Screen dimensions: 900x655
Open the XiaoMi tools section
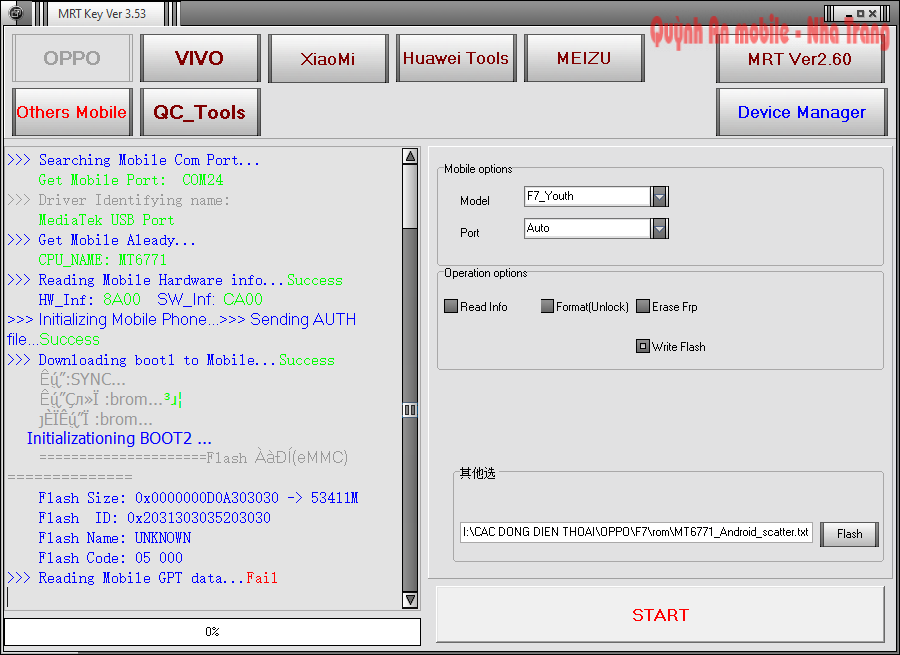tap(328, 58)
